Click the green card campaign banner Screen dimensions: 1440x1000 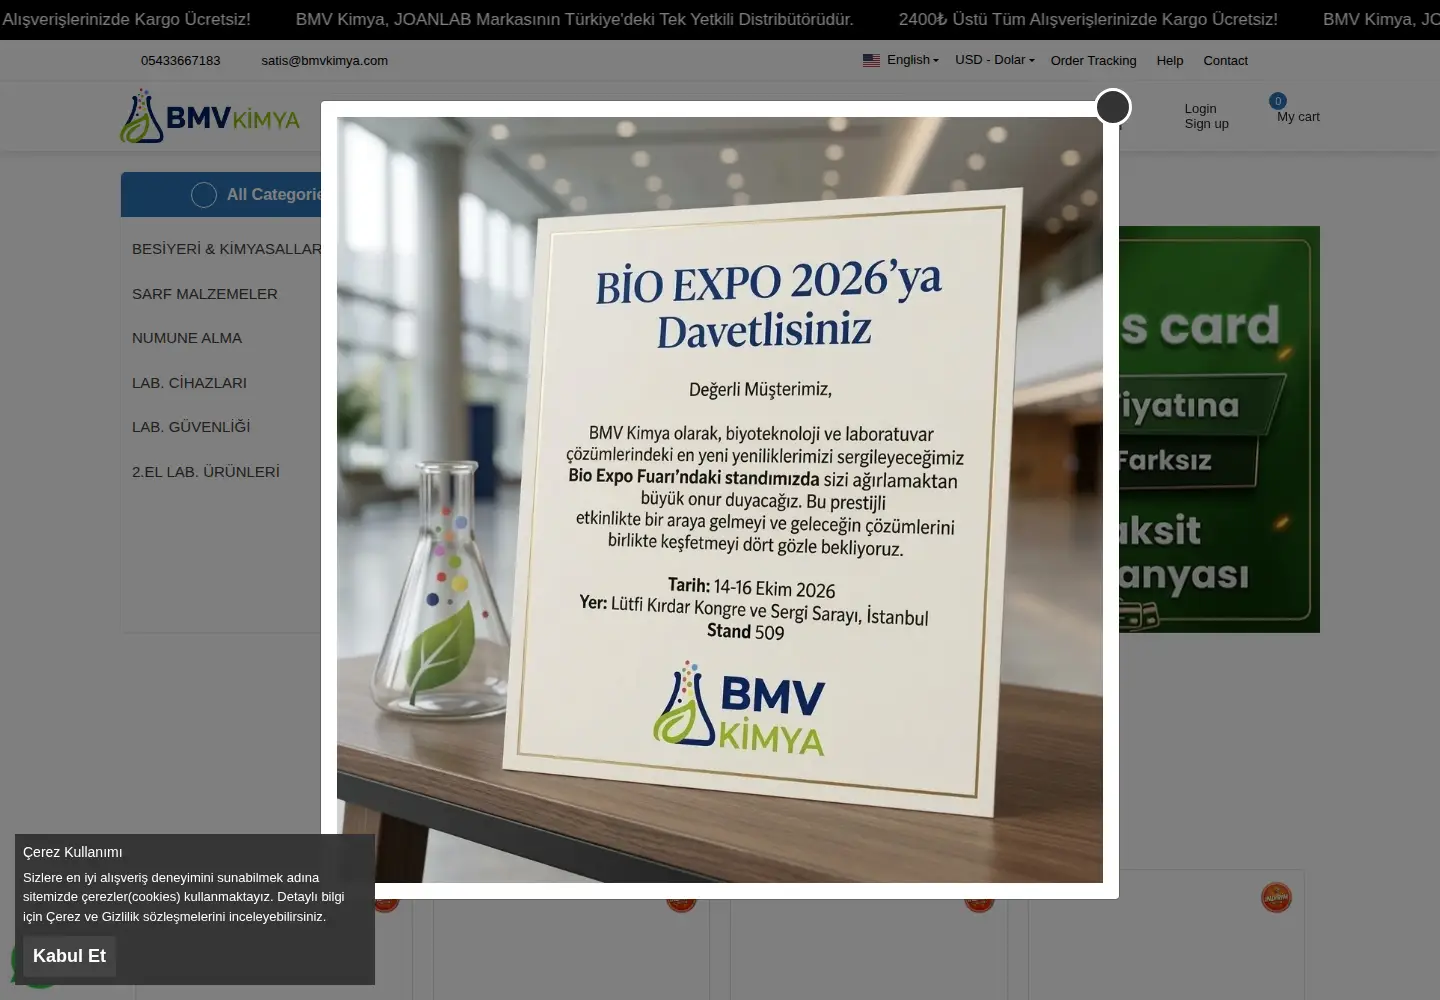[x=1219, y=429]
